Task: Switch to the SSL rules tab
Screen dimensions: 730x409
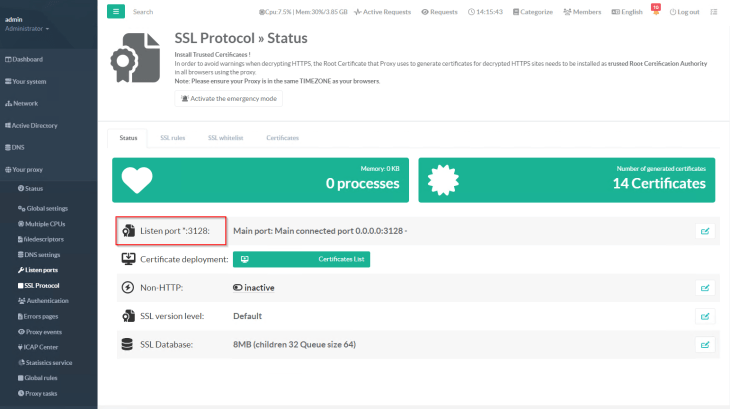Action: coord(172,137)
